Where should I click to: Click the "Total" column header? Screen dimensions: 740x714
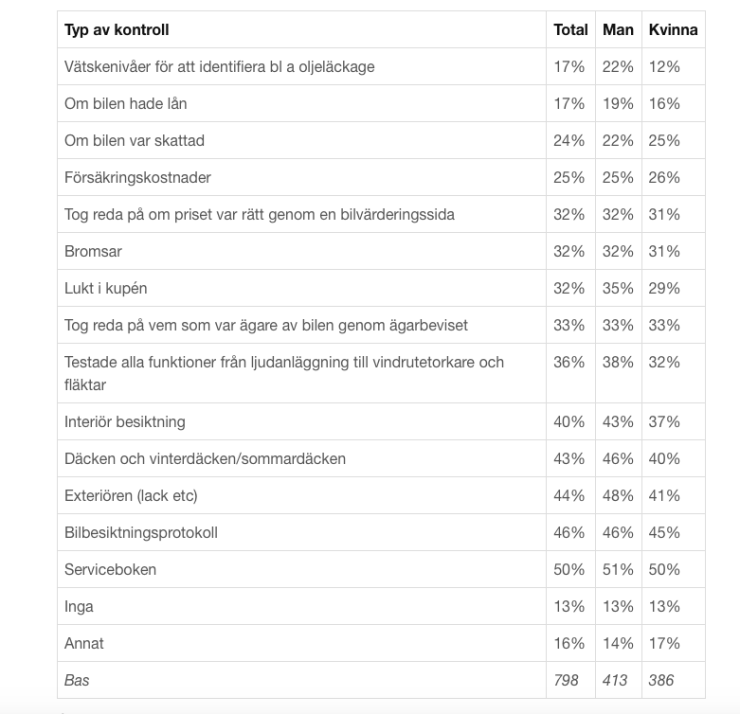[x=570, y=31]
